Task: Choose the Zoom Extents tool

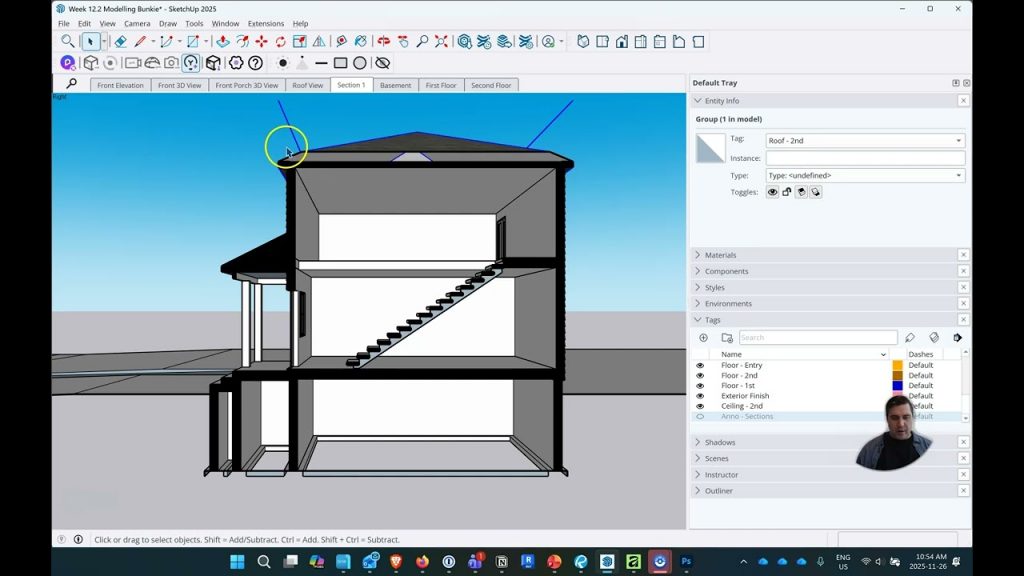Action: tap(442, 42)
